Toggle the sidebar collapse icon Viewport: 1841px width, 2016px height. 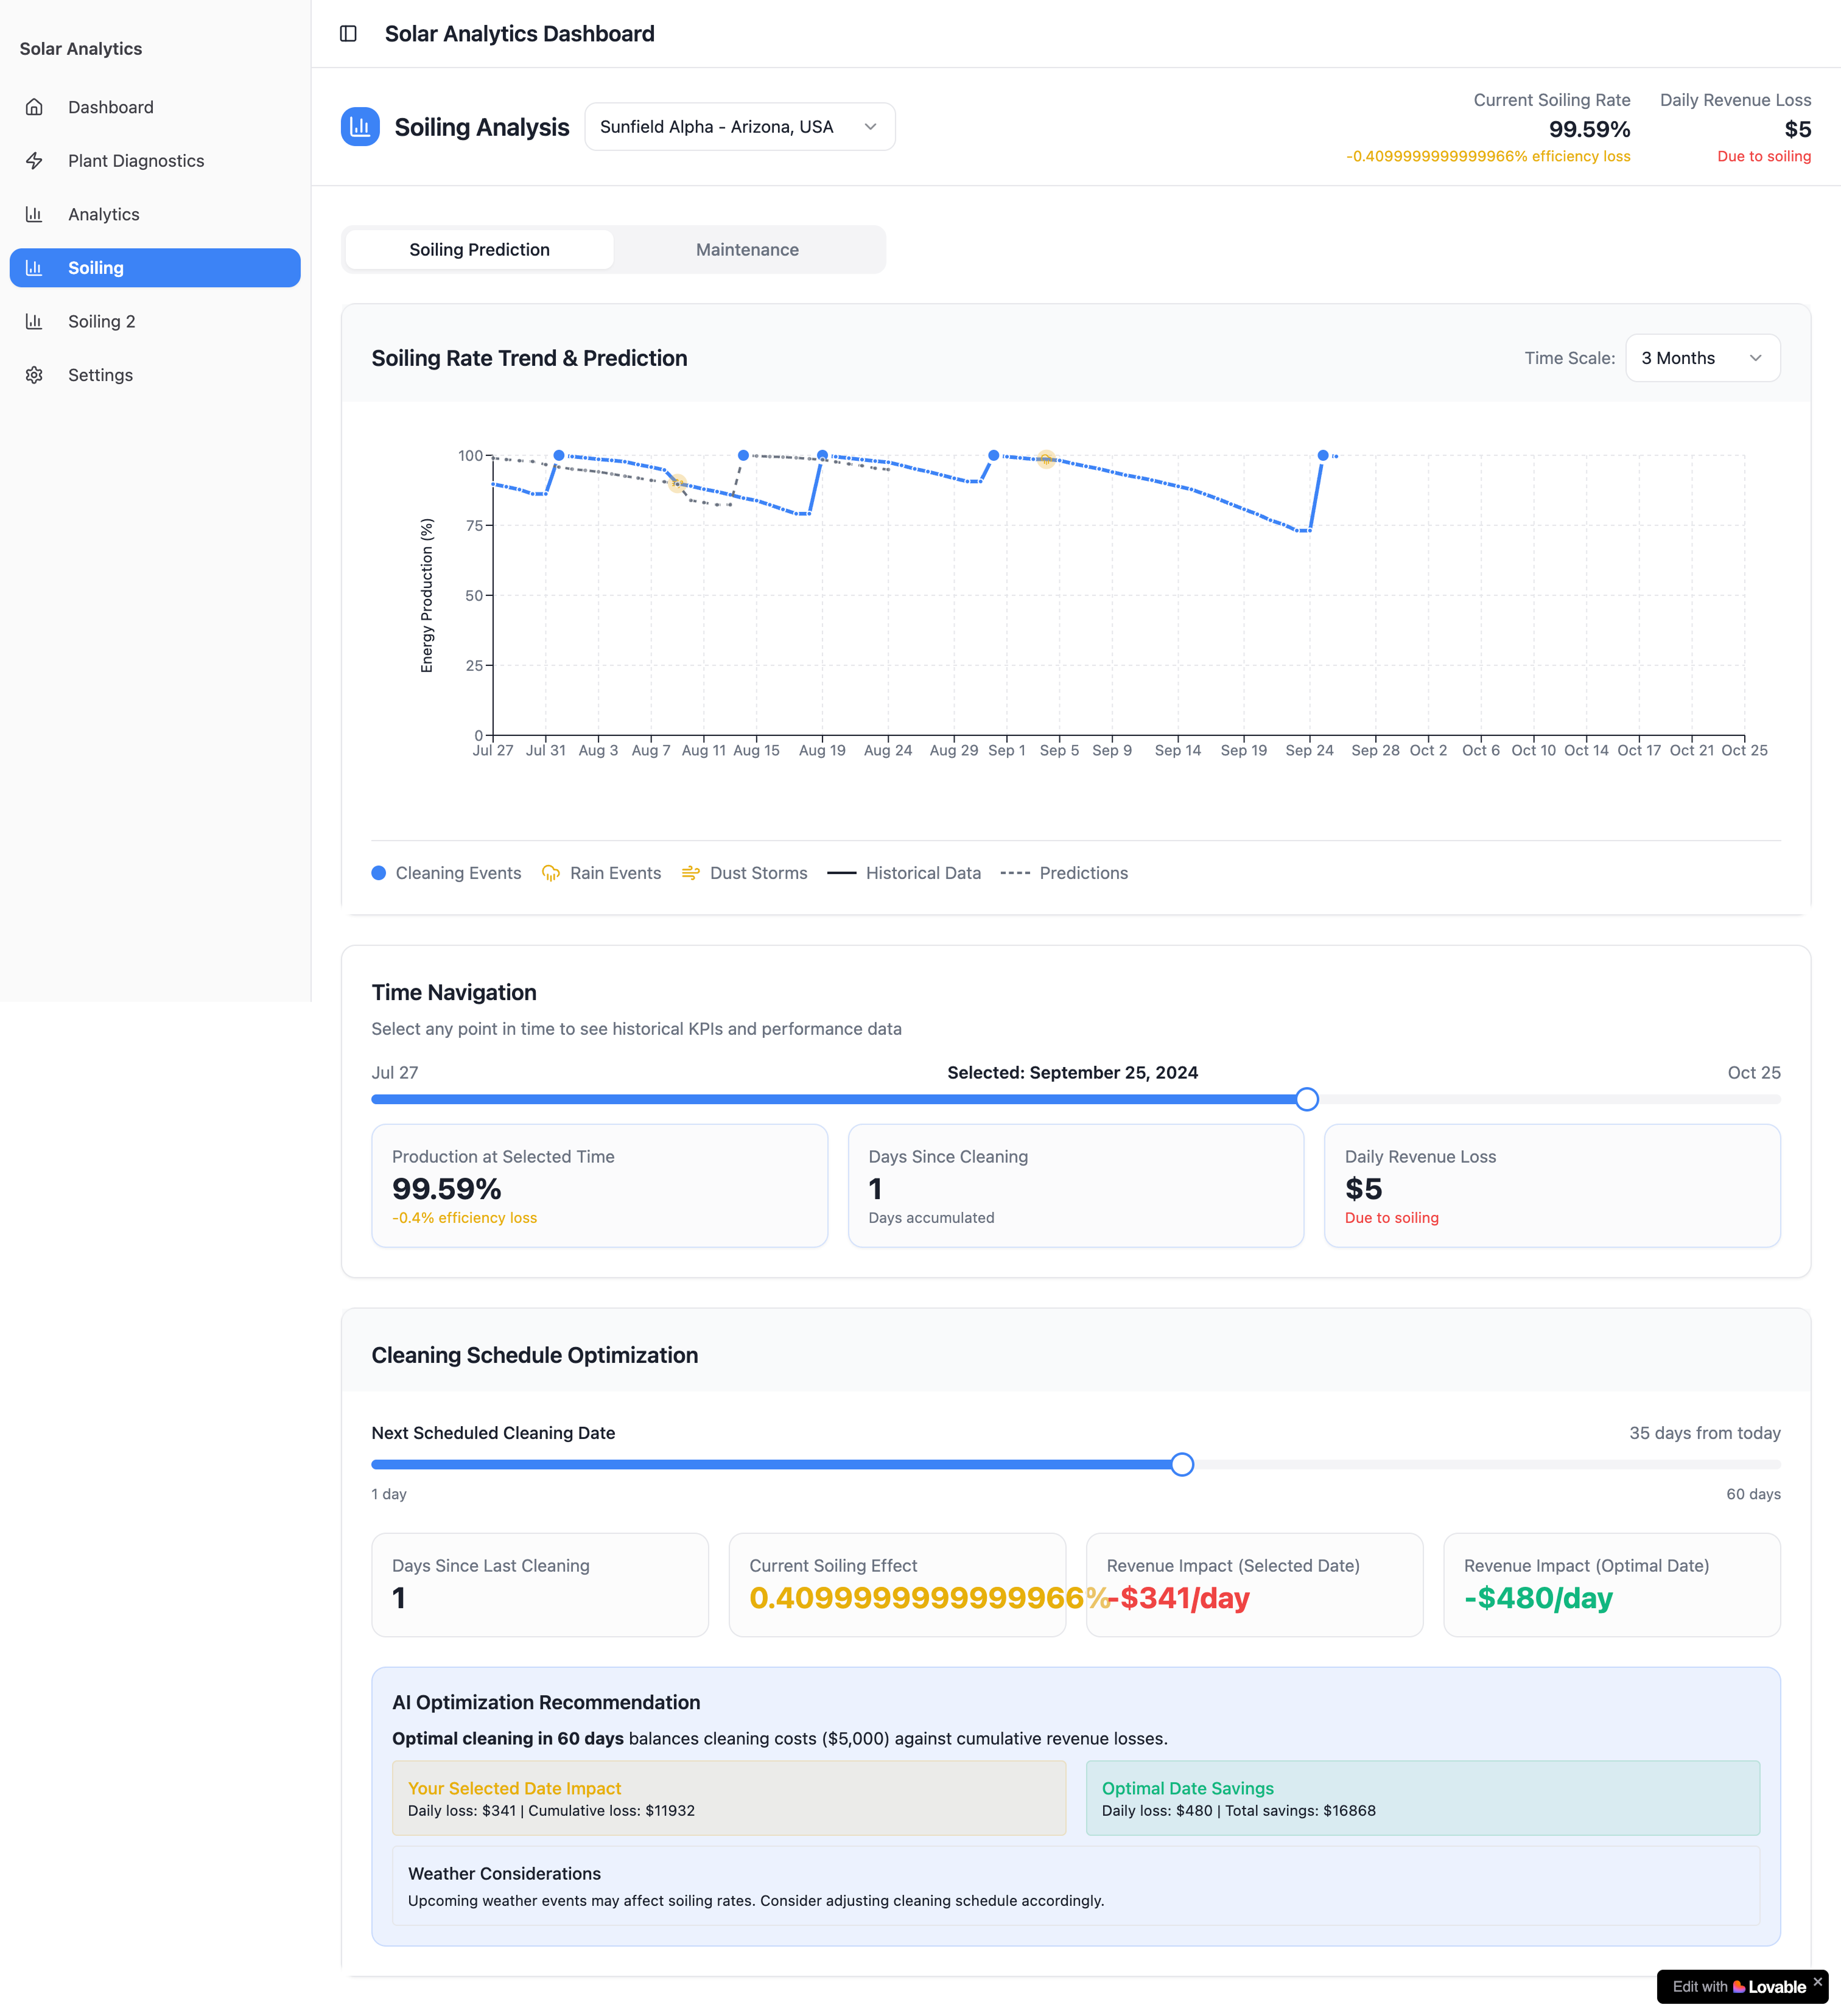point(348,34)
